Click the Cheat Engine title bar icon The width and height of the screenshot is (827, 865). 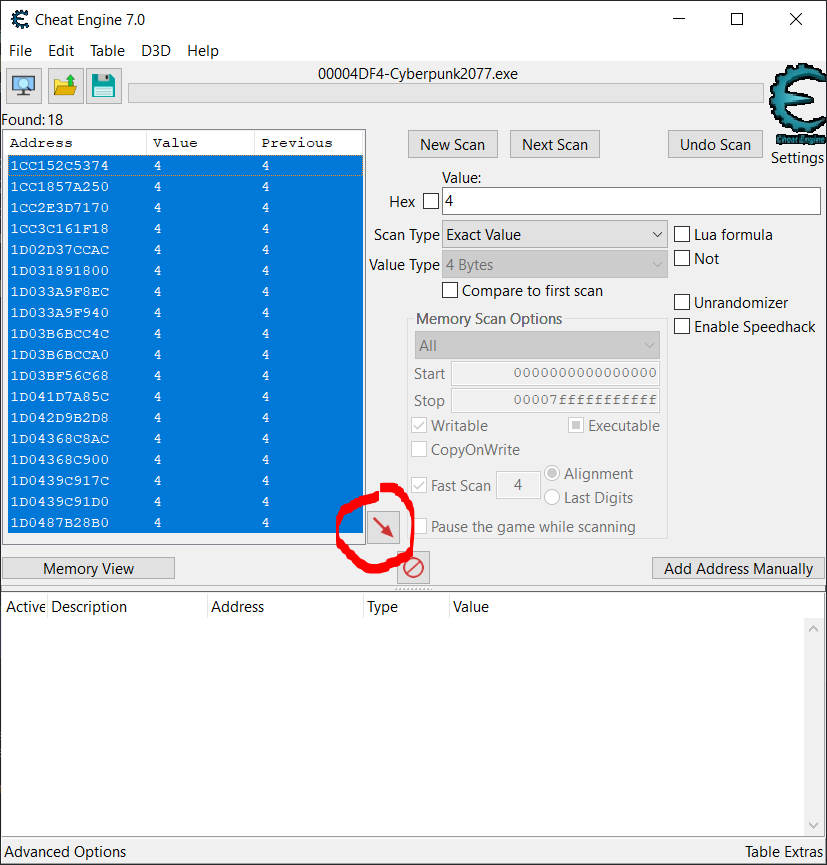[18, 19]
